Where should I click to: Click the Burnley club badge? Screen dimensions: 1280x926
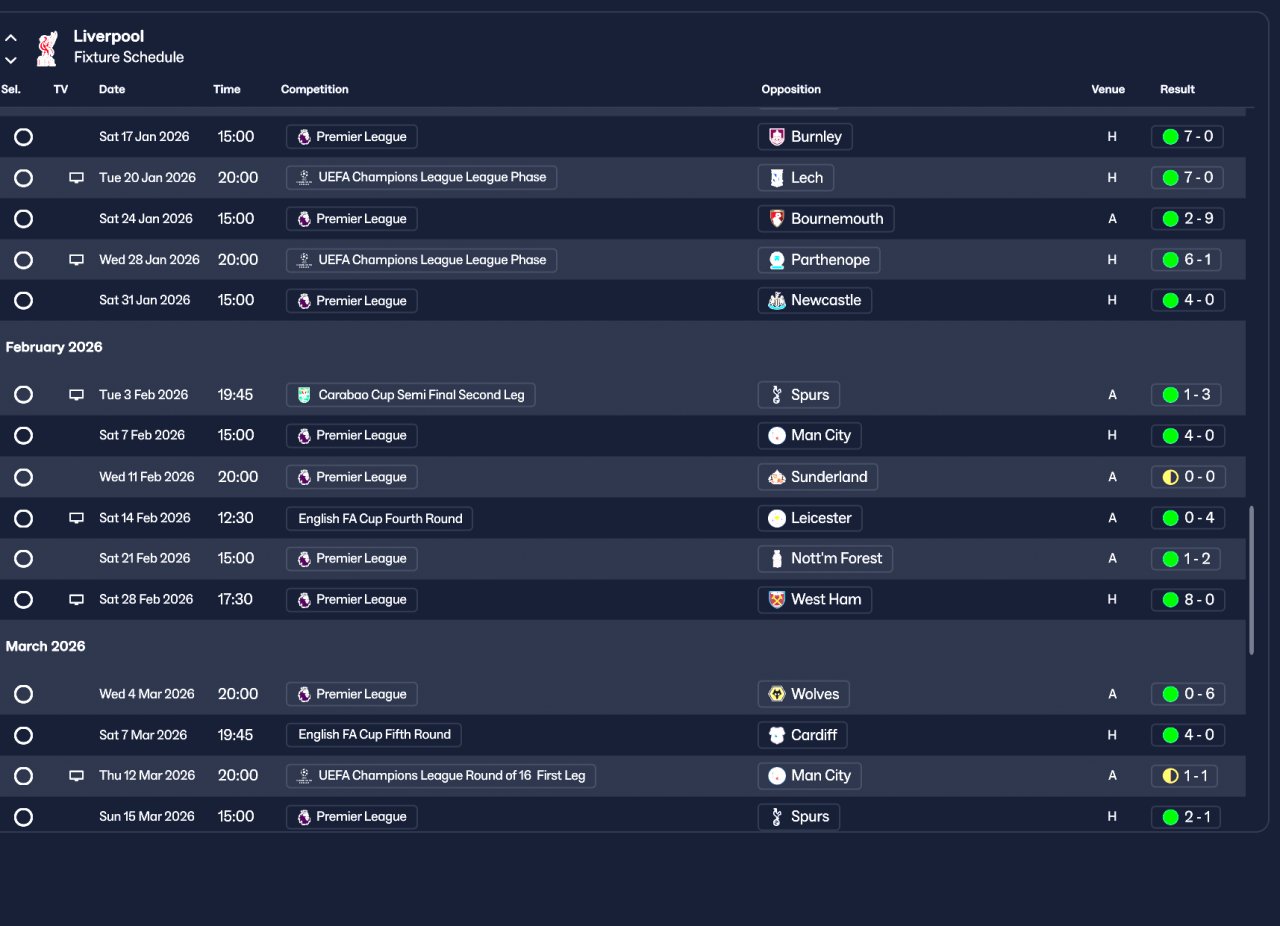[x=777, y=137]
